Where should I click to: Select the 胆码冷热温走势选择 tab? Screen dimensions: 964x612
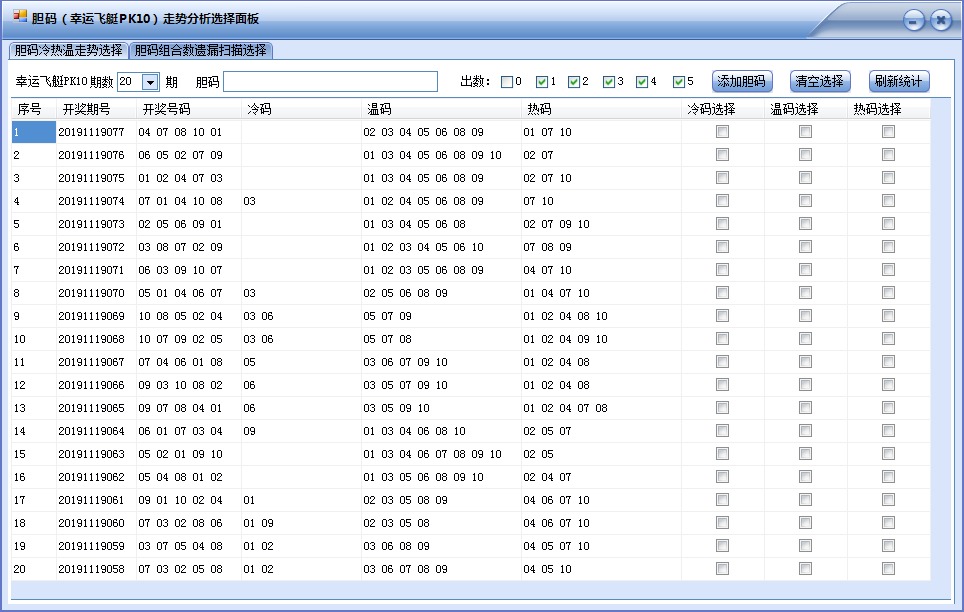point(68,48)
